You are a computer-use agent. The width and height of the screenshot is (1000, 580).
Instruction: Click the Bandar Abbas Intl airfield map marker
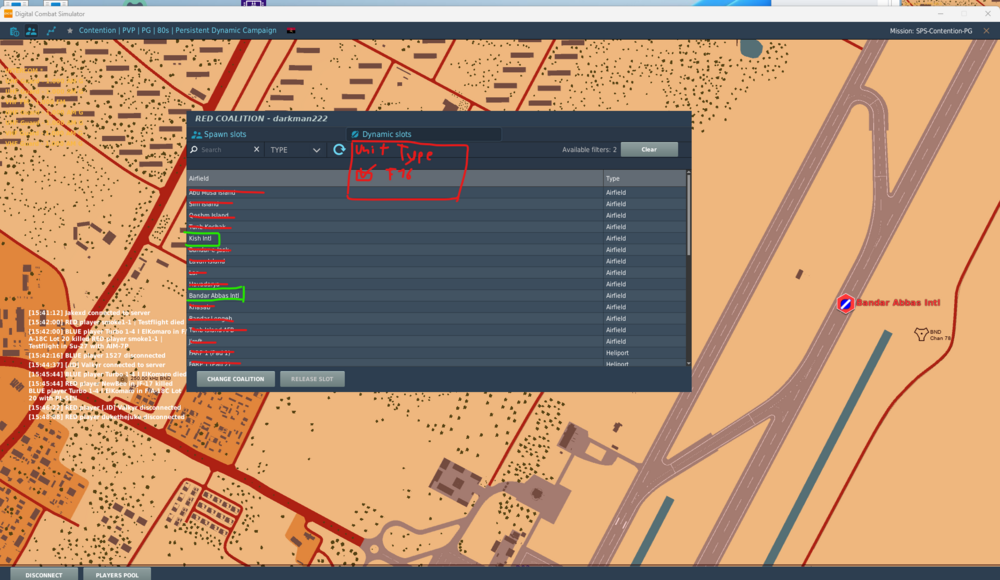click(x=845, y=304)
